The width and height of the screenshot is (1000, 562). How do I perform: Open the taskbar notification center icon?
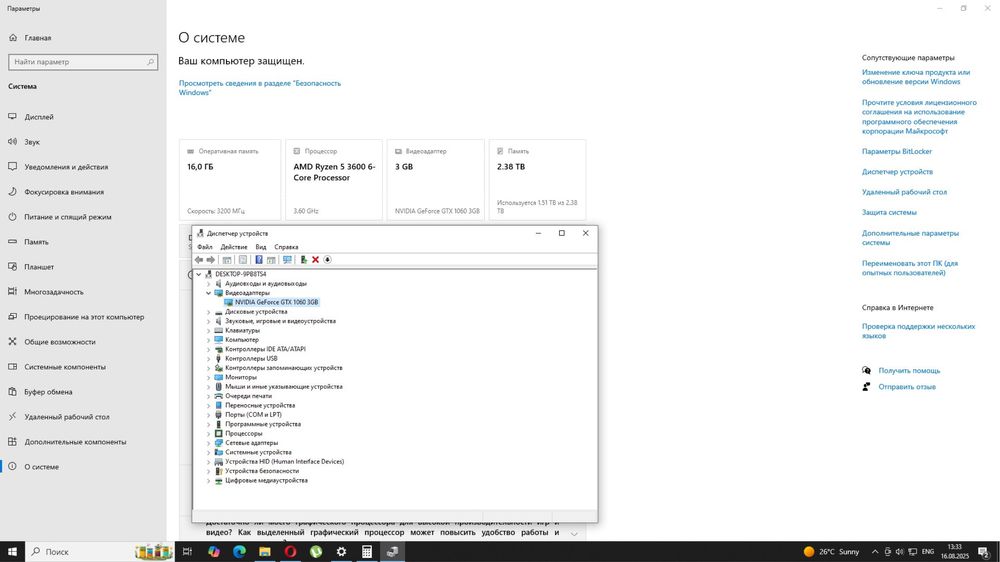(x=984, y=552)
